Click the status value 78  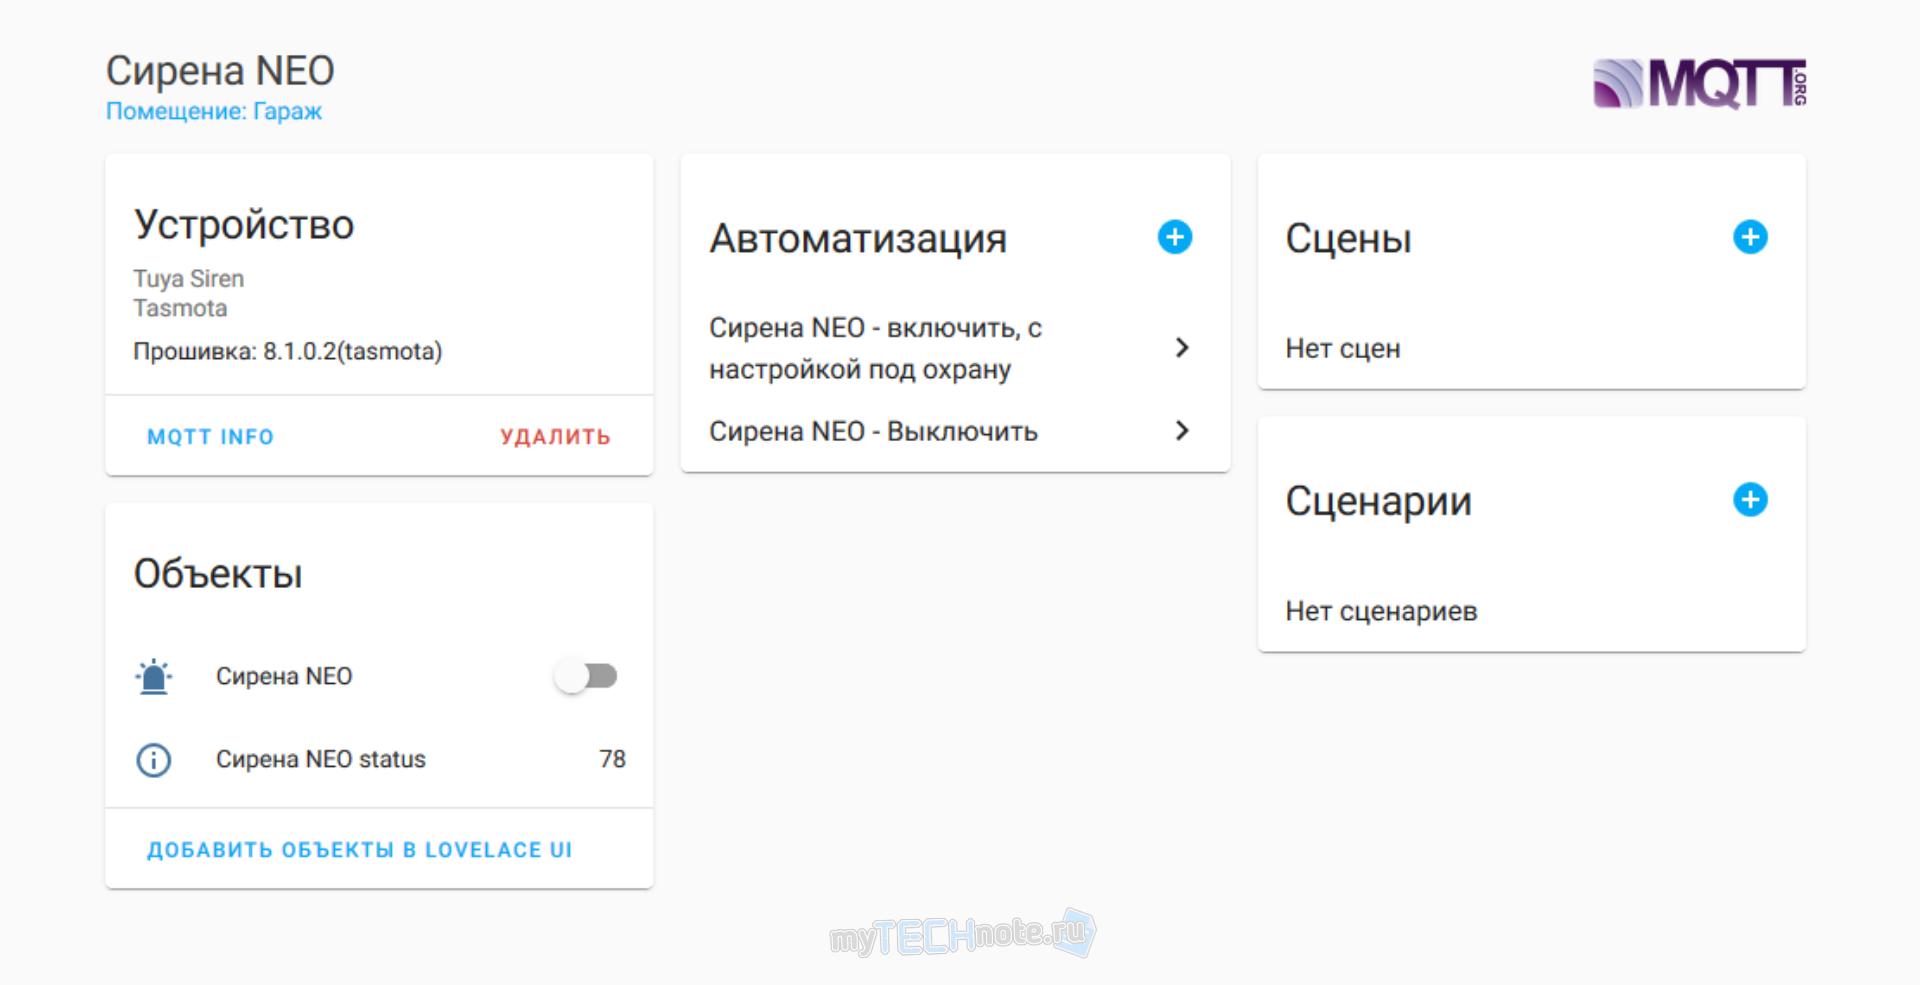click(612, 760)
